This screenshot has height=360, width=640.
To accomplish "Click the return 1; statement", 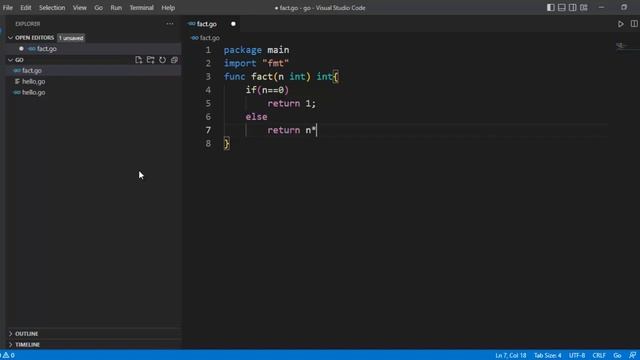I will [291, 103].
